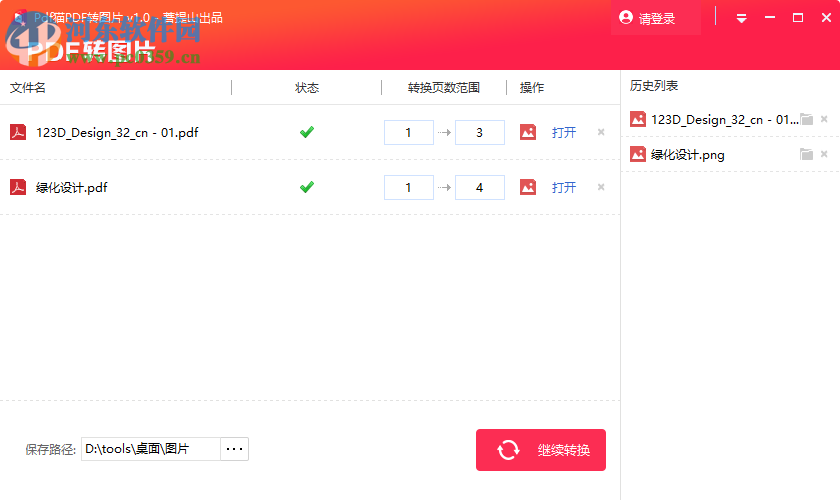Edit start page field for 123D_Design row
This screenshot has width=840, height=500.
click(x=409, y=132)
